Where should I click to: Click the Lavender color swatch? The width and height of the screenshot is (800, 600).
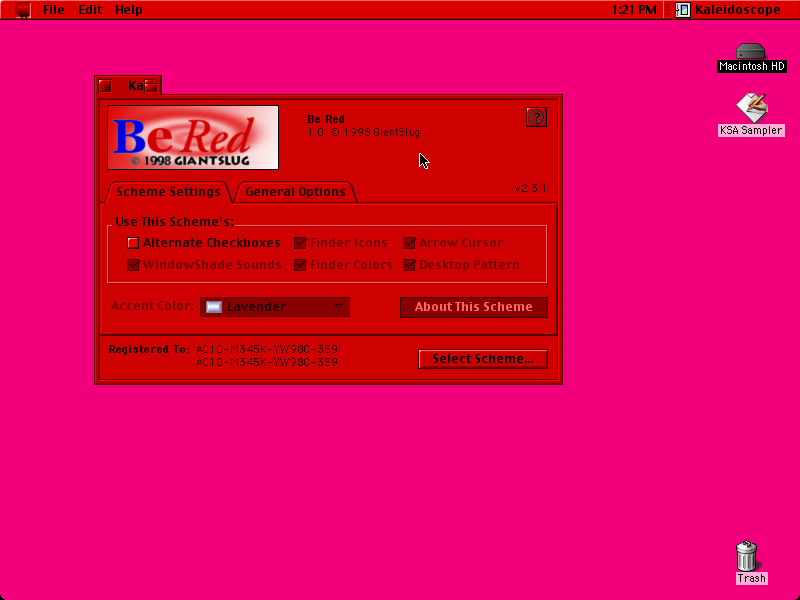214,307
